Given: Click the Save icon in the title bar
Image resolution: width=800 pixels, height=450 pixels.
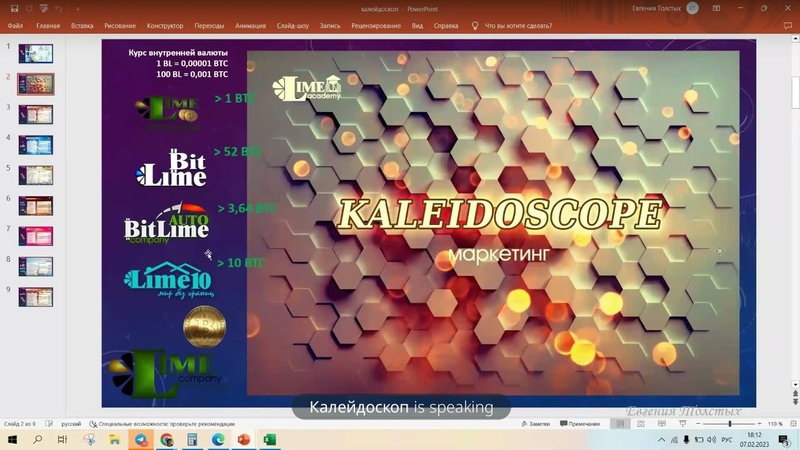Looking at the screenshot, I should pyautogui.click(x=13, y=8).
